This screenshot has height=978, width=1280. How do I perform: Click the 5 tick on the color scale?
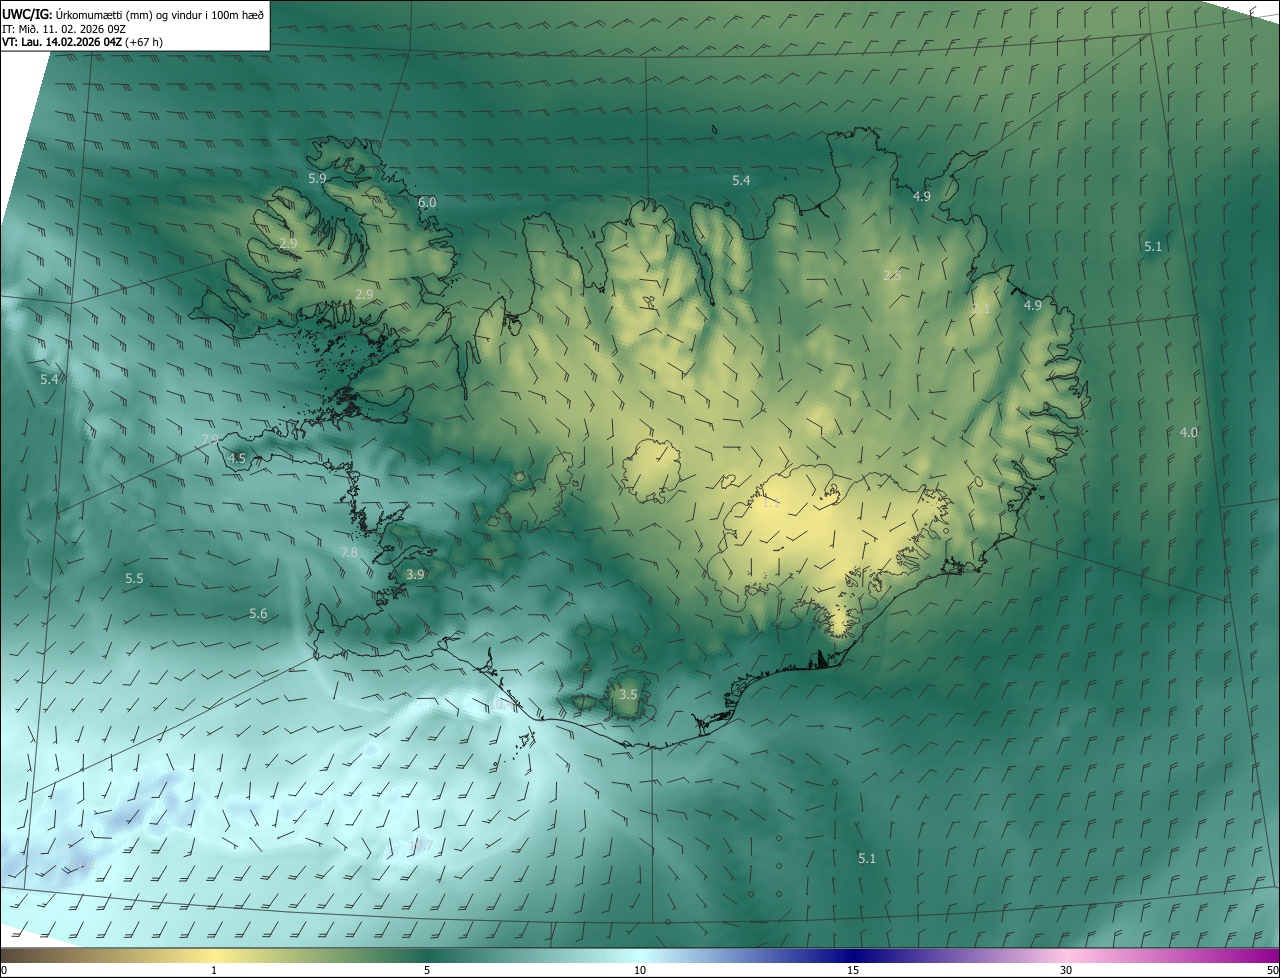(x=427, y=970)
